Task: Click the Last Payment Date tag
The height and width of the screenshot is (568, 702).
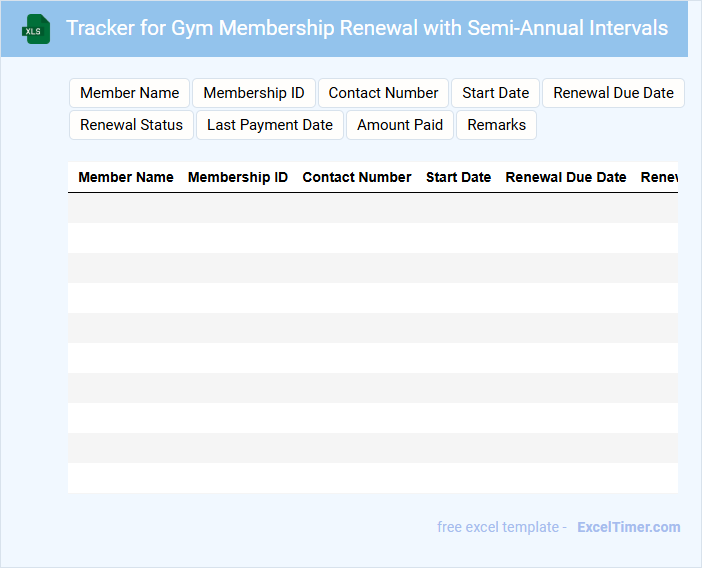Action: pyautogui.click(x=270, y=125)
